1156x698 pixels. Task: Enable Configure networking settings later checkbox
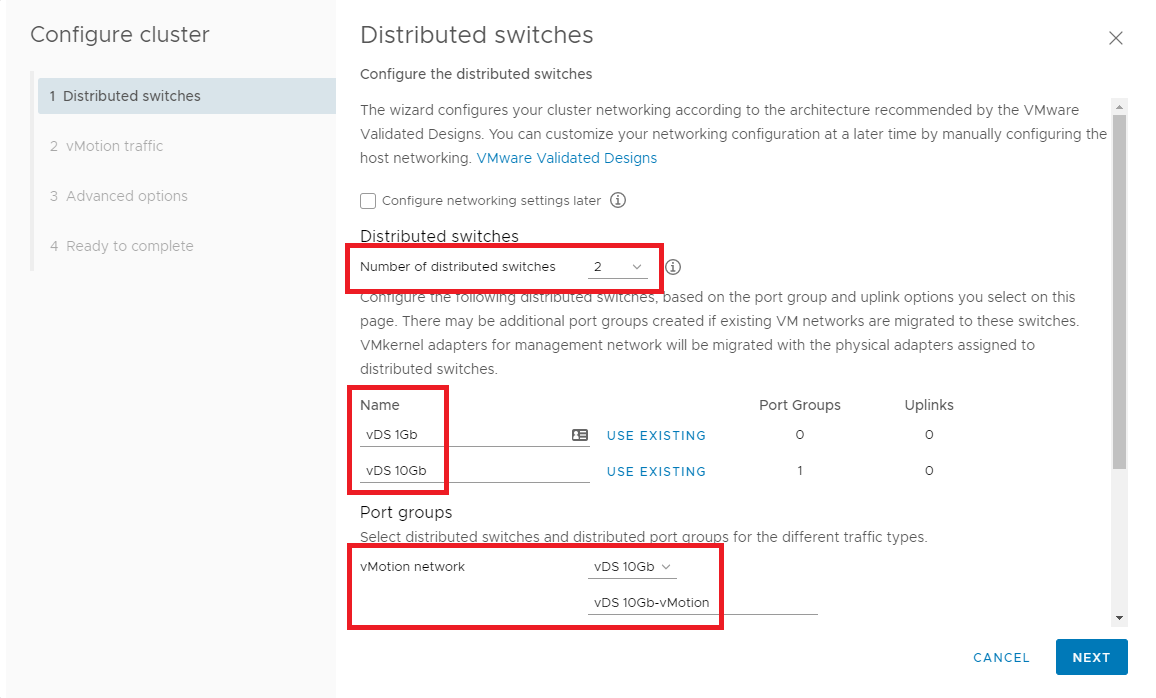point(368,201)
